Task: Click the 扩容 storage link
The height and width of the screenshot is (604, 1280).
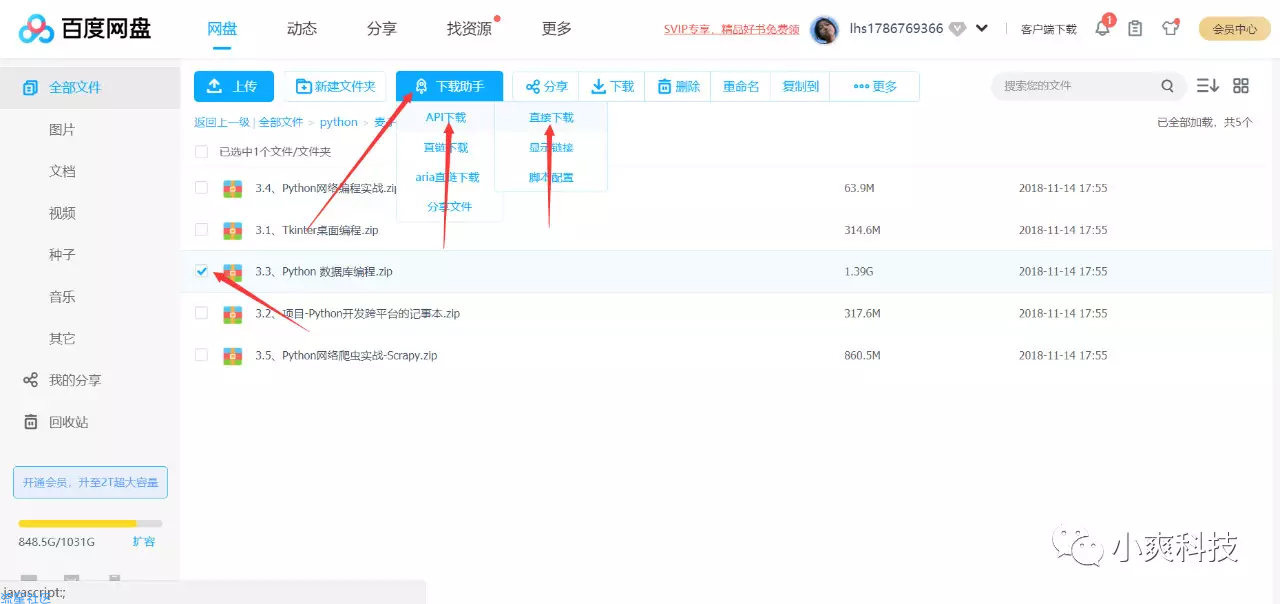Action: 144,541
